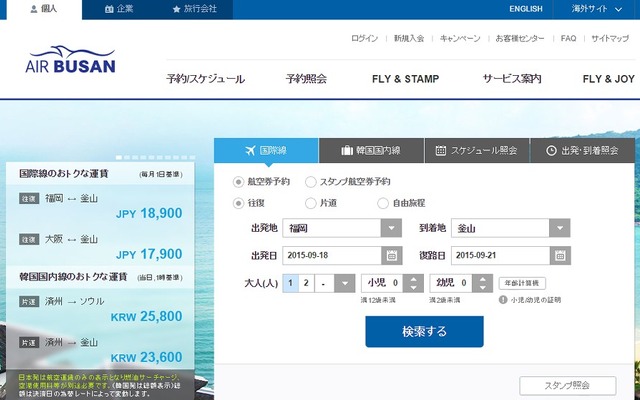This screenshot has width=640, height=400.
Task: Click the first banner carousel indicator dot
Action: [119, 157]
